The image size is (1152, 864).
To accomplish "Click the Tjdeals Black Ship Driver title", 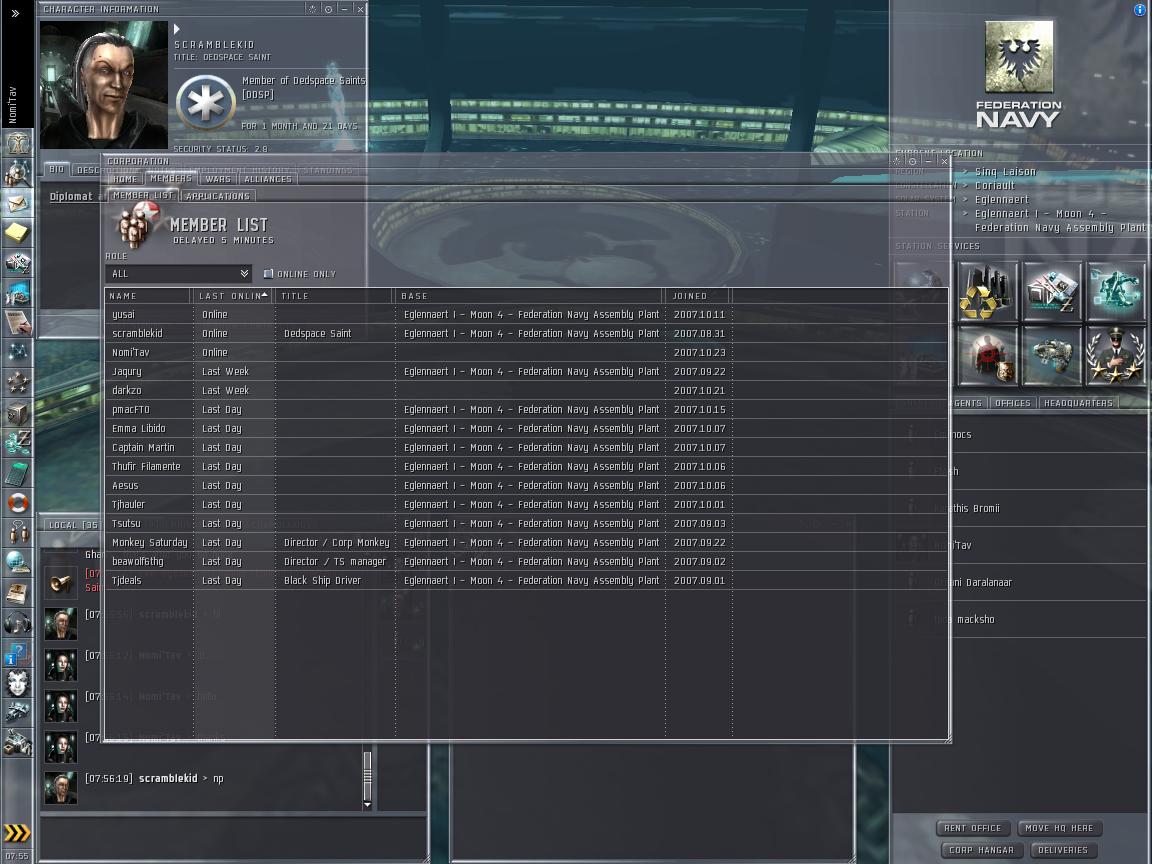I will click(x=323, y=580).
